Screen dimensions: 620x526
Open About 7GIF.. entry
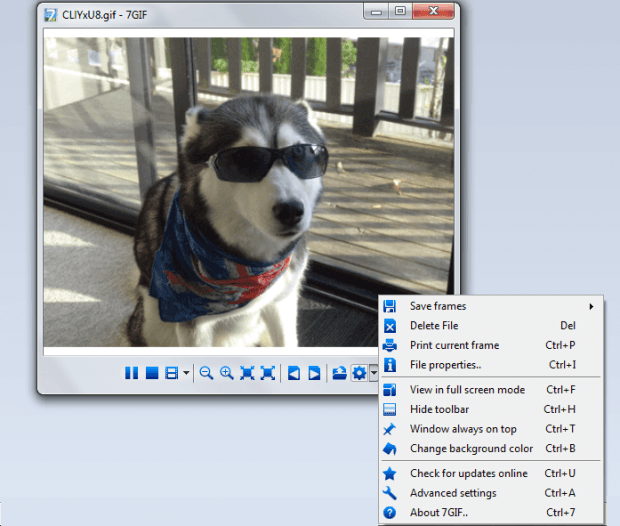pyautogui.click(x=491, y=513)
